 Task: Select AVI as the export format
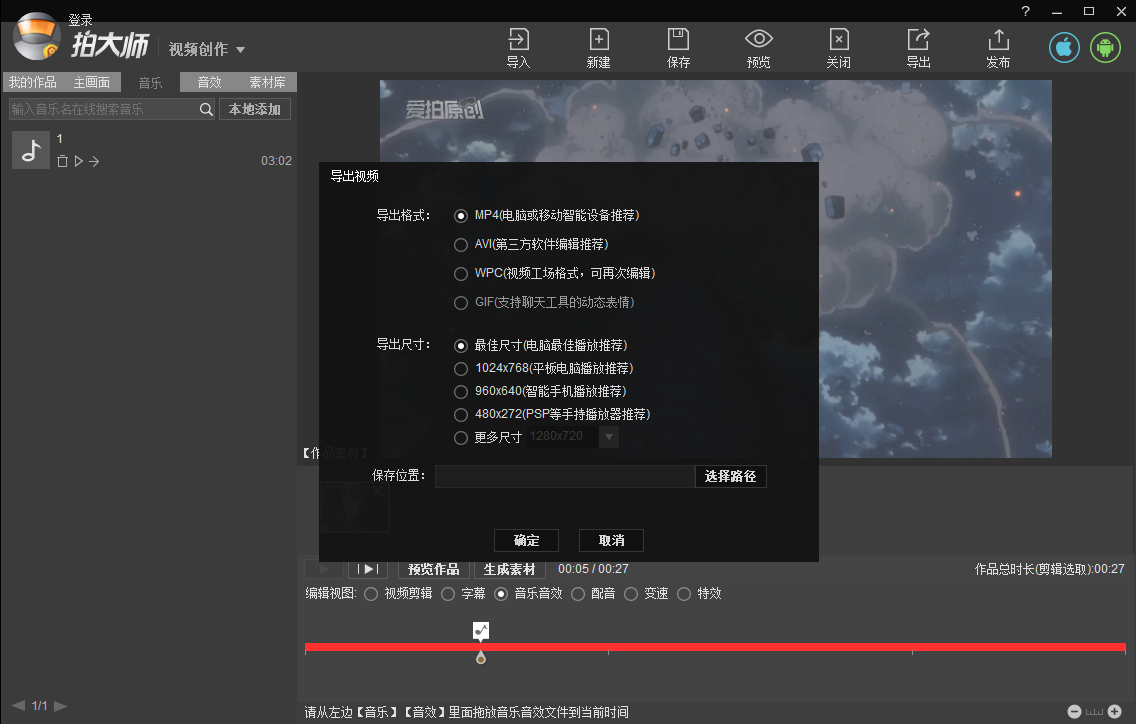[x=460, y=244]
